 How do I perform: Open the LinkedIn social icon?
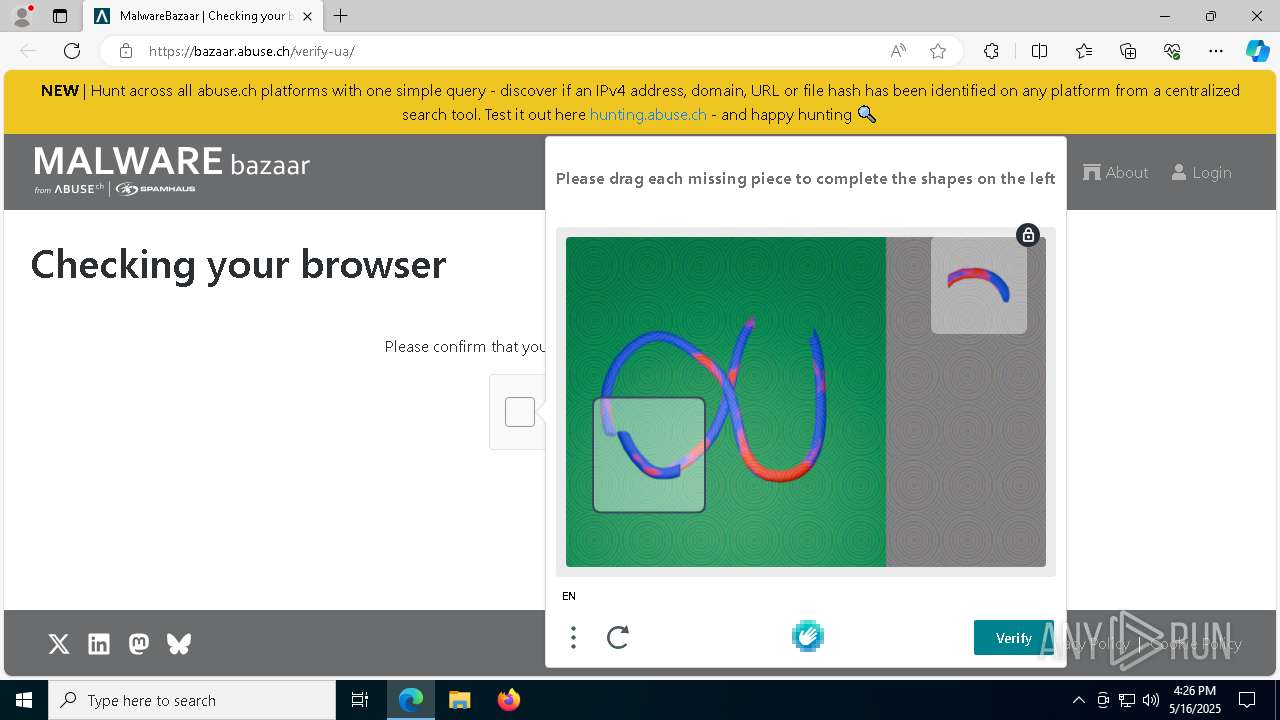(x=99, y=644)
